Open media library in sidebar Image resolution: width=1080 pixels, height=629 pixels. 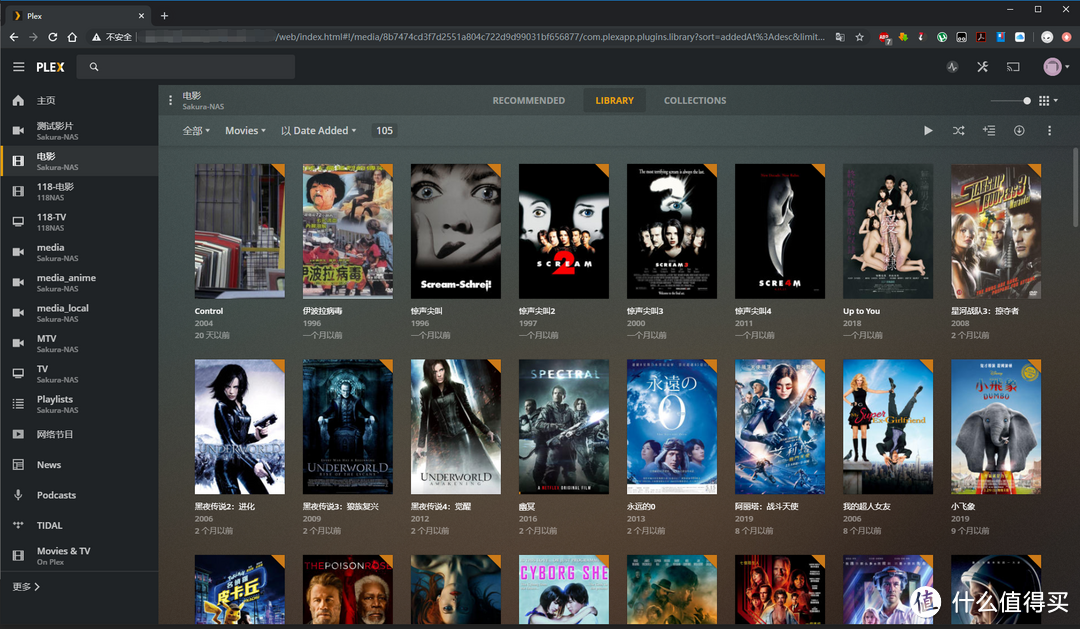tap(79, 251)
